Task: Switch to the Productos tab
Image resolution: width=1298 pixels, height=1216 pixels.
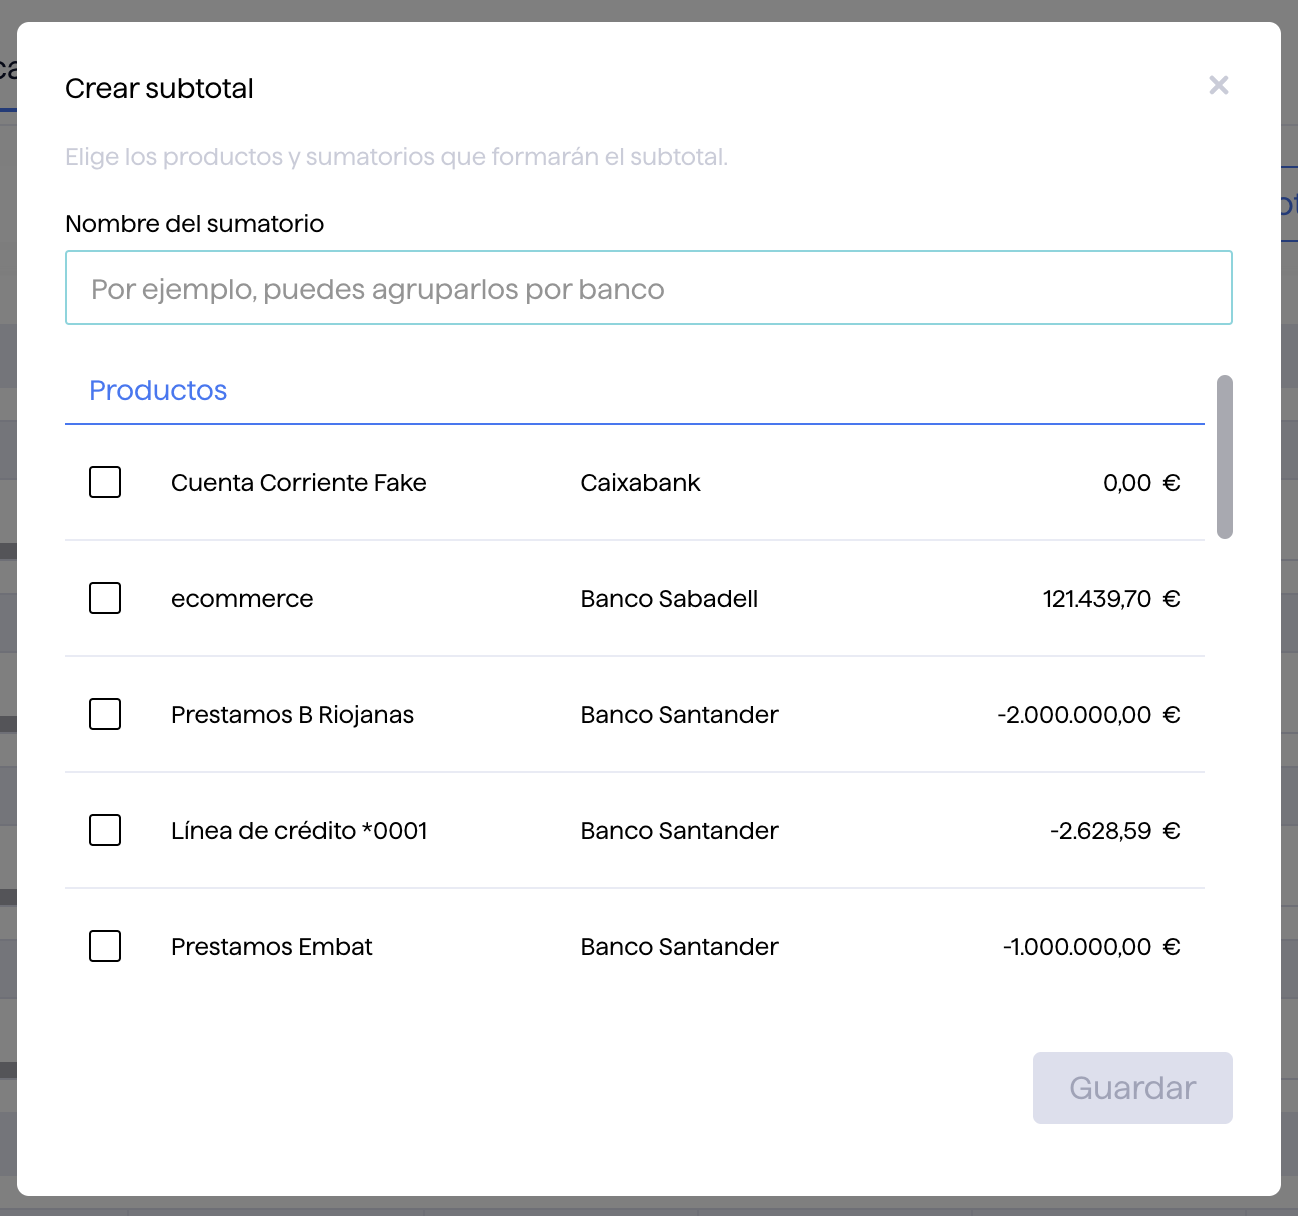Action: click(x=158, y=391)
